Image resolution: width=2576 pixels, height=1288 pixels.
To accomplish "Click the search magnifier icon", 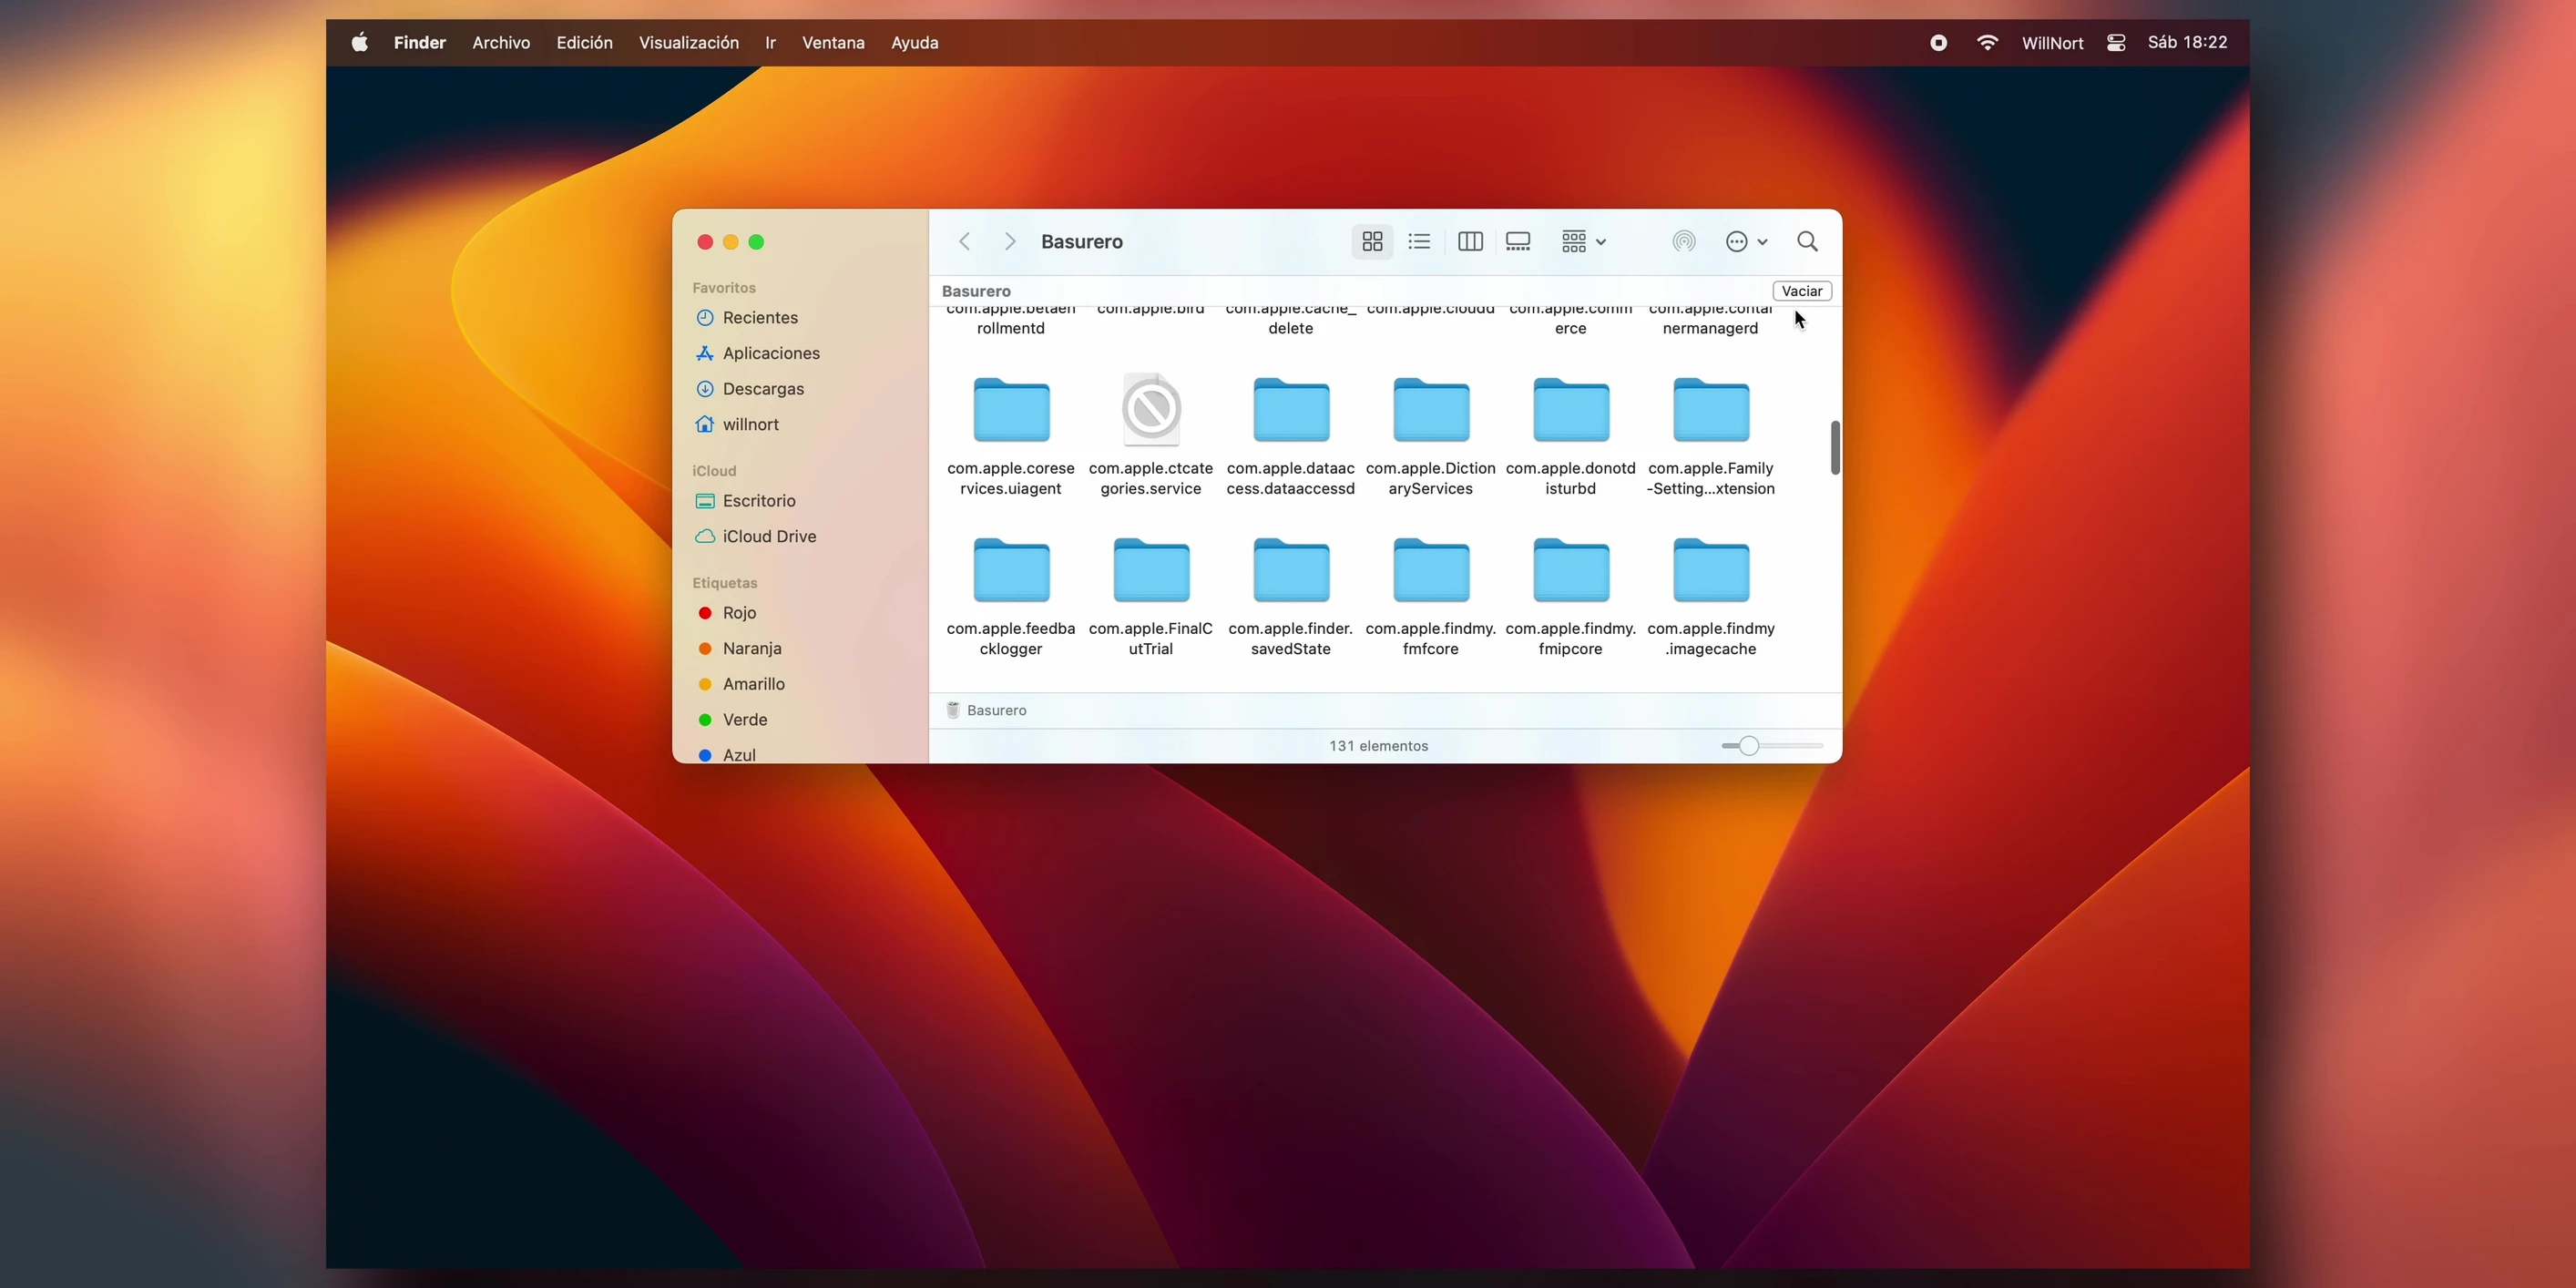I will point(1807,241).
